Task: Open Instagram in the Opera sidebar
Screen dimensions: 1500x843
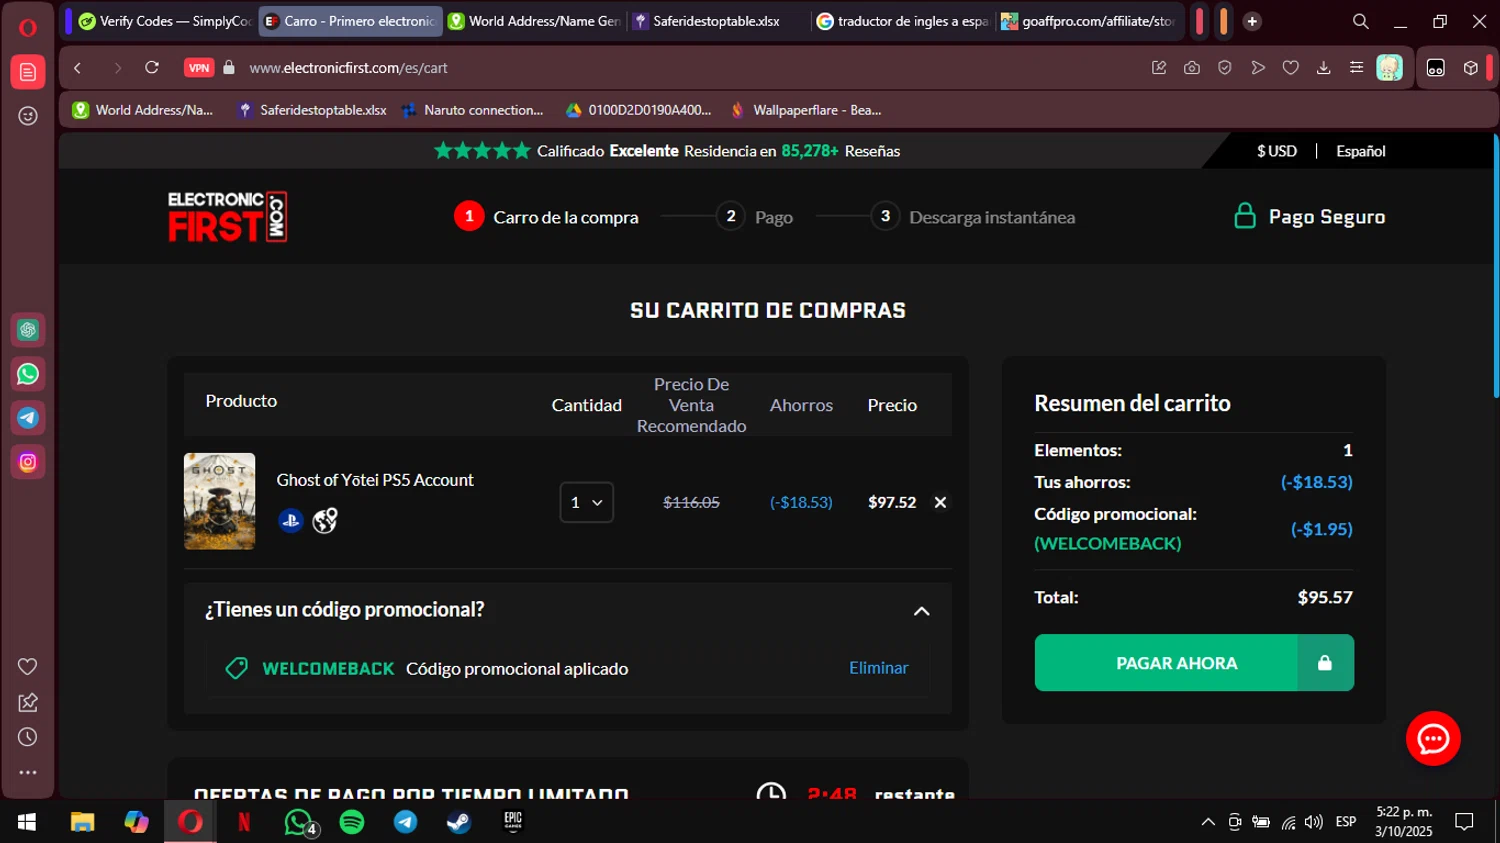Action: (28, 462)
